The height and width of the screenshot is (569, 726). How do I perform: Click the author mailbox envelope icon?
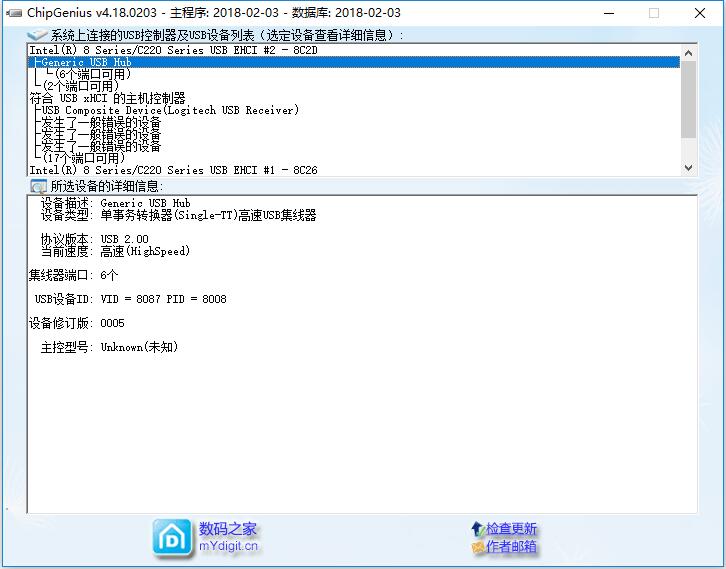click(x=478, y=547)
